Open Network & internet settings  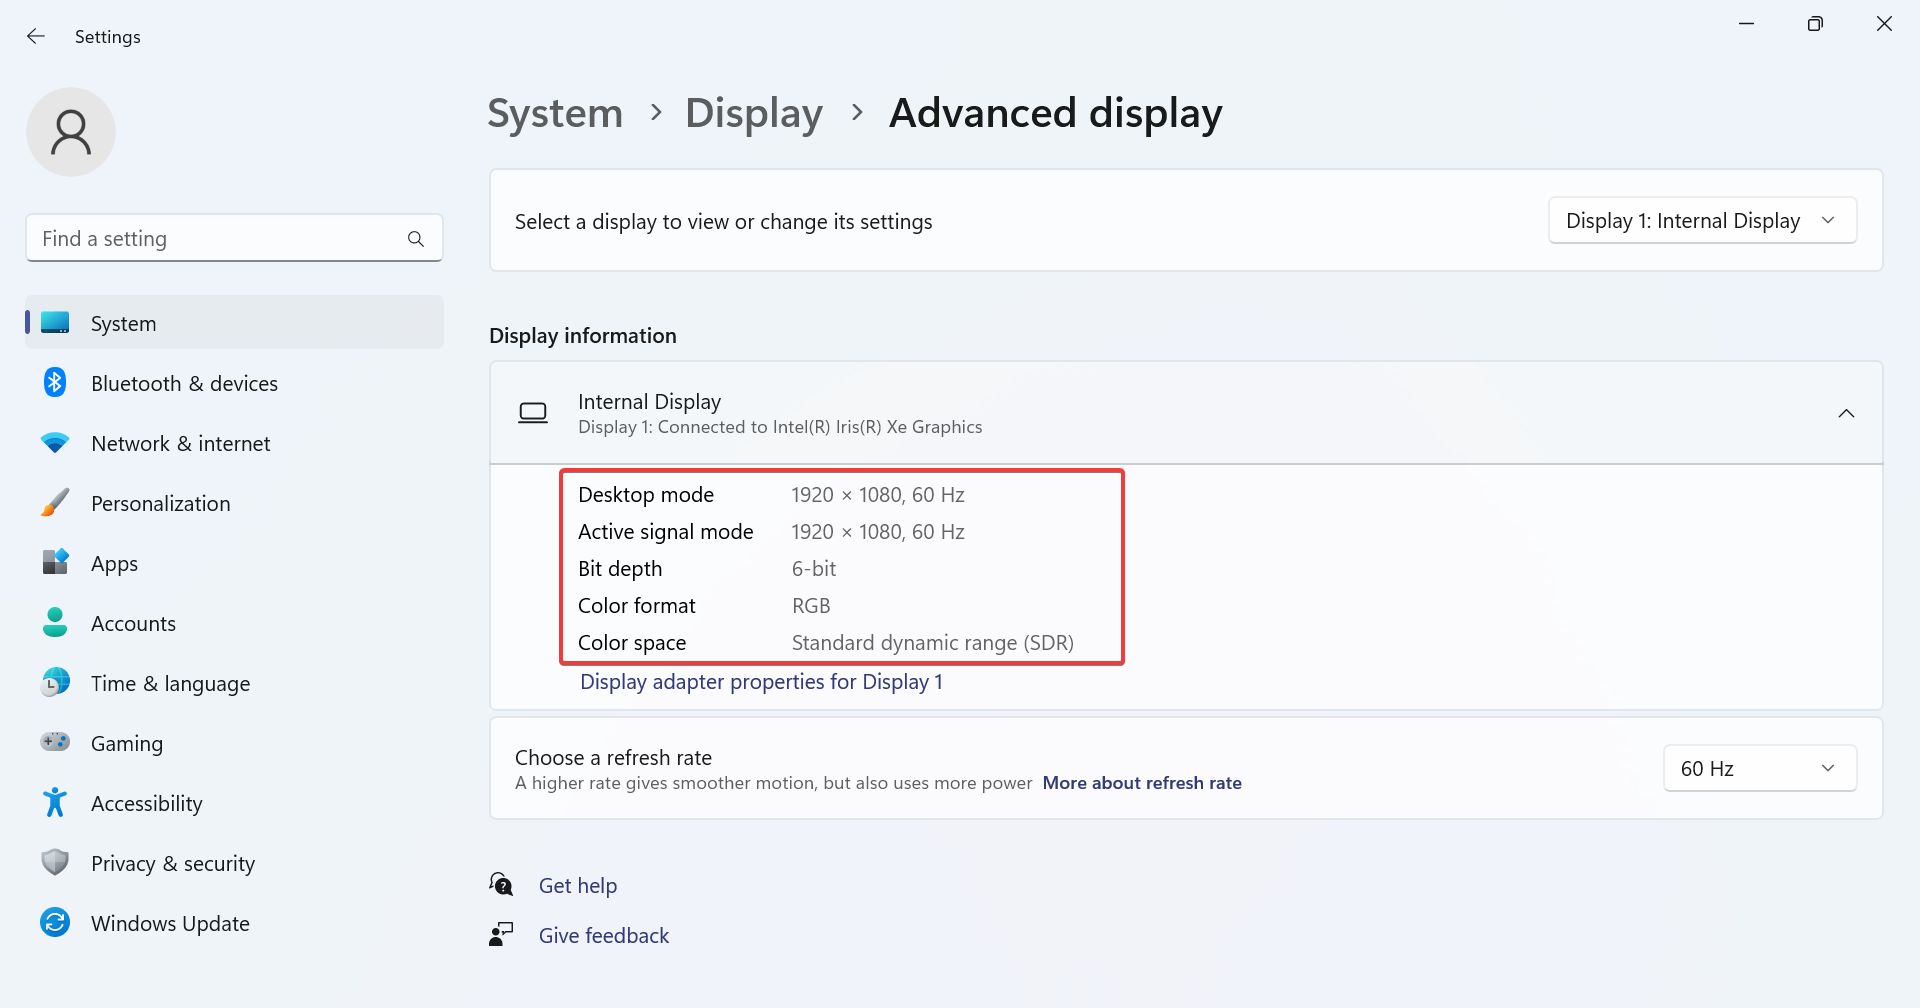[234, 443]
